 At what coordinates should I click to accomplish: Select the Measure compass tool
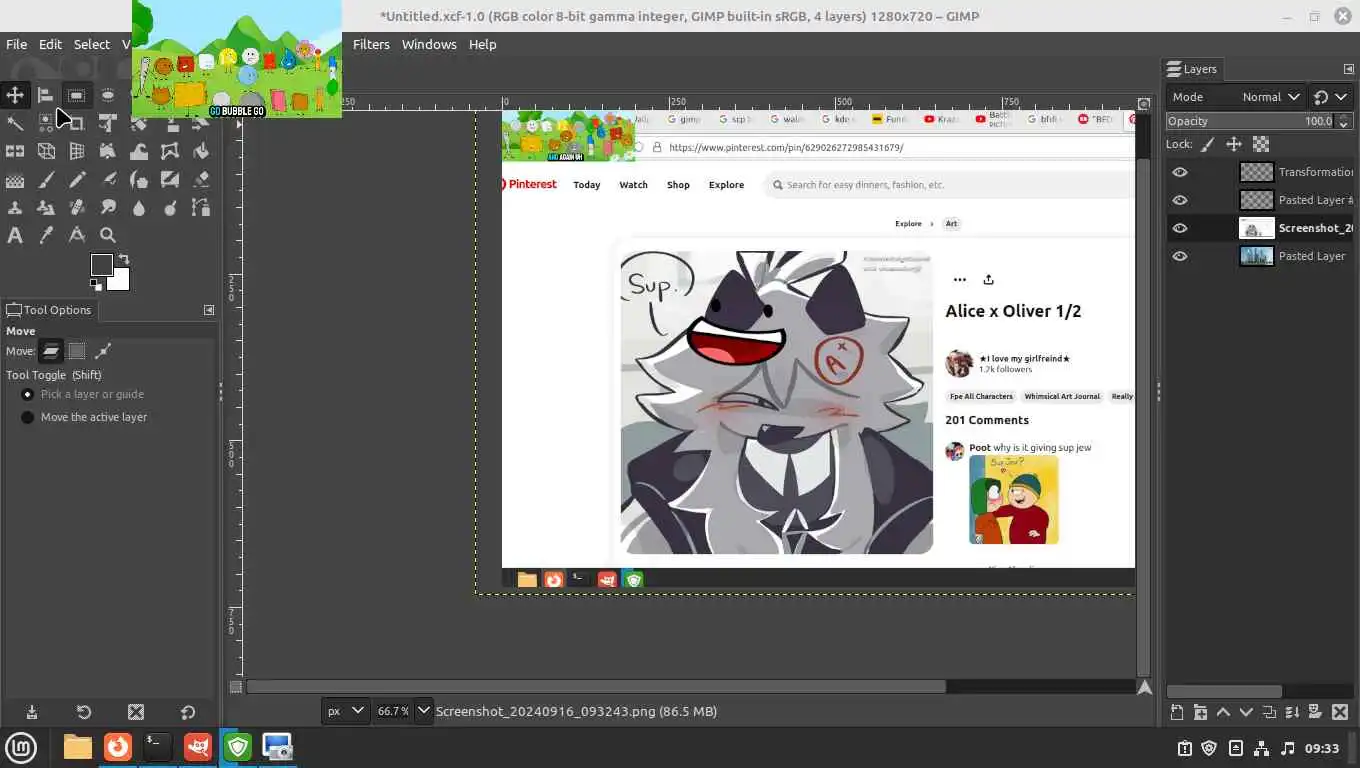[77, 236]
